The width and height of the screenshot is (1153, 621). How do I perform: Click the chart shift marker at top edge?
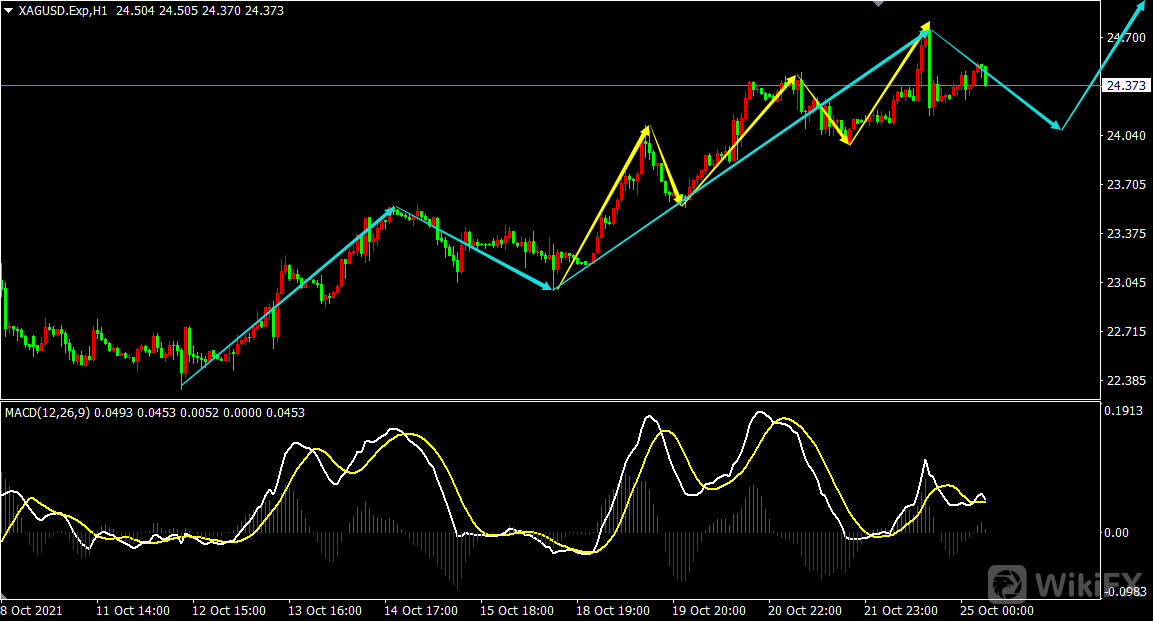click(x=878, y=4)
